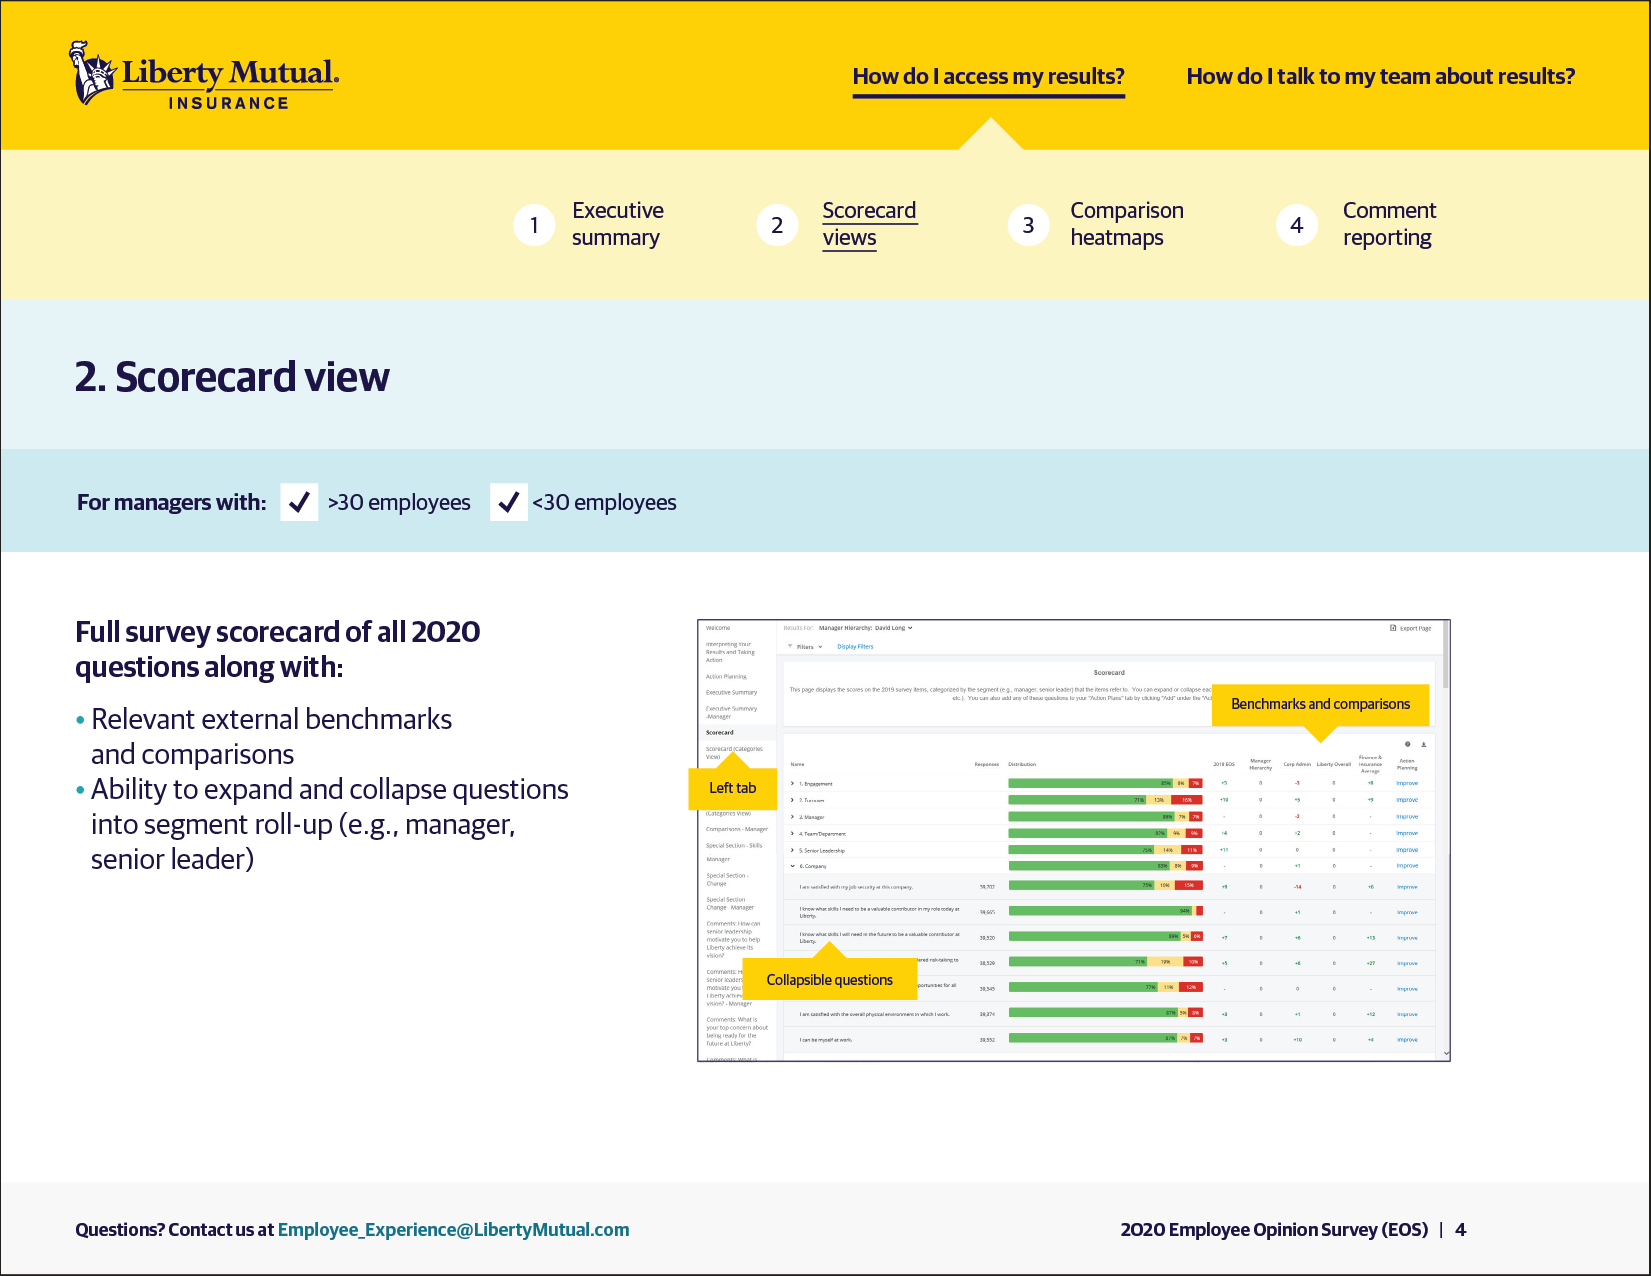
Task: Go to the Scorecard views section
Action: pyautogui.click(x=869, y=224)
